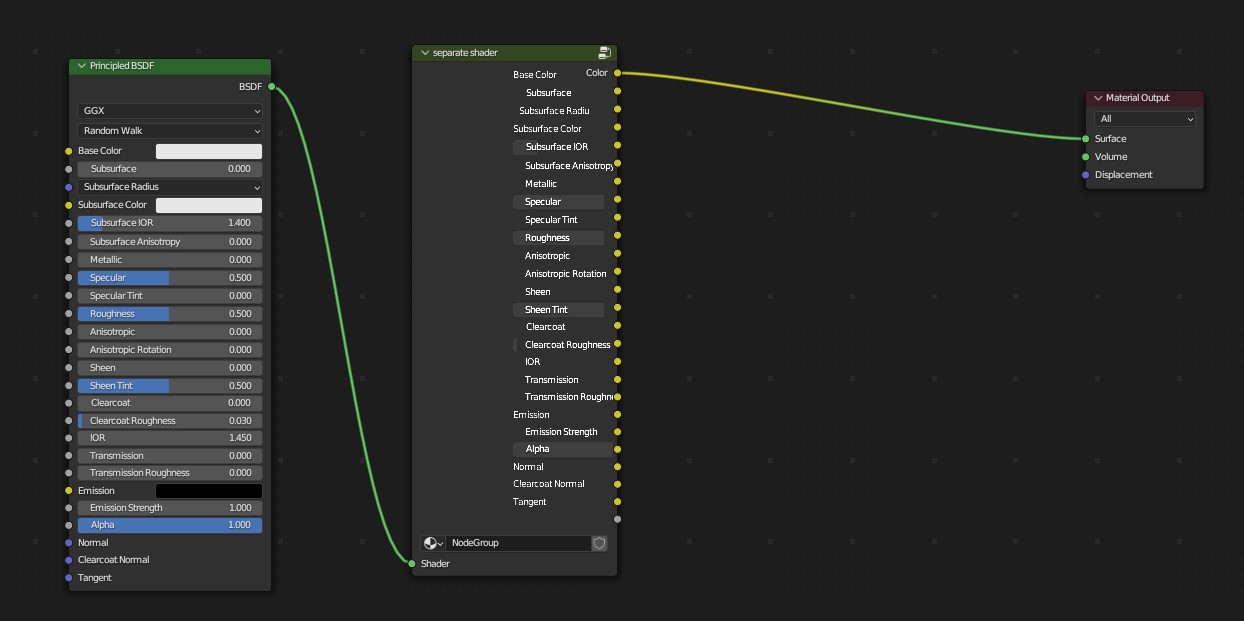The height and width of the screenshot is (621, 1244).
Task: Click the Emission label in separate shader
Action: click(x=531, y=415)
